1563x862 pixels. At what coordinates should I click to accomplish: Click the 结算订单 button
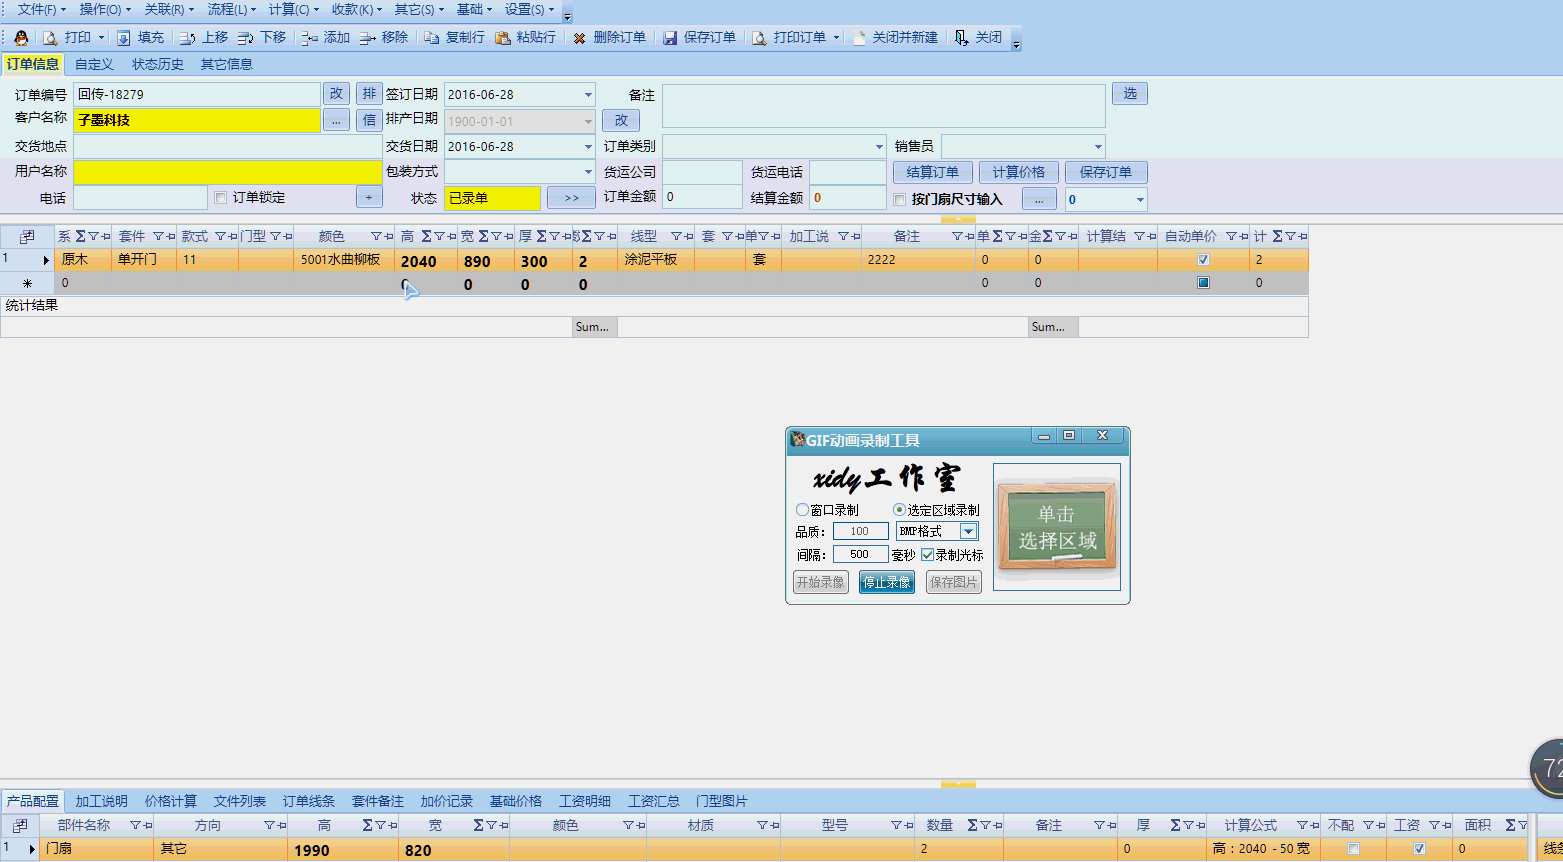pyautogui.click(x=932, y=172)
